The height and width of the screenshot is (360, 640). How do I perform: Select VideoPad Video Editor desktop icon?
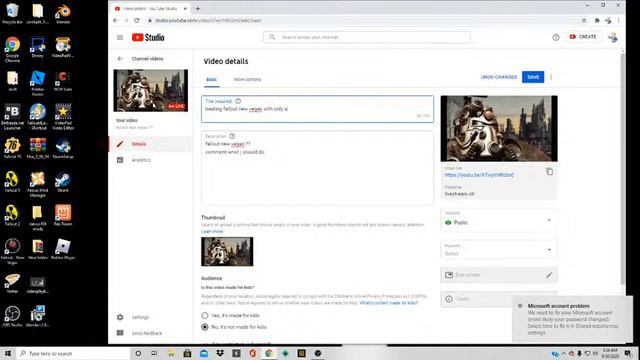63,117
